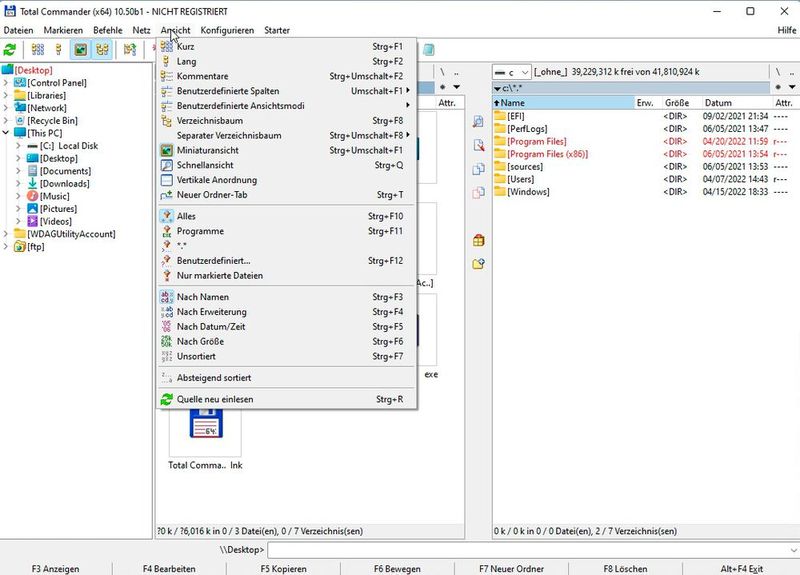Click the notepad icon at toolbar right
The image size is (800, 575).
tap(429, 49)
